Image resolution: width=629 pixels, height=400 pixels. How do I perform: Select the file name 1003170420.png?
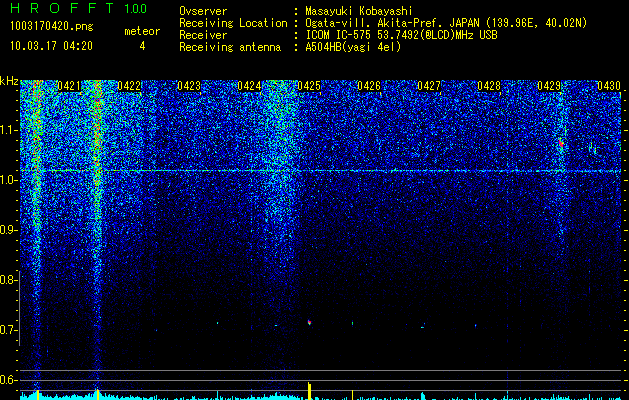point(52,27)
